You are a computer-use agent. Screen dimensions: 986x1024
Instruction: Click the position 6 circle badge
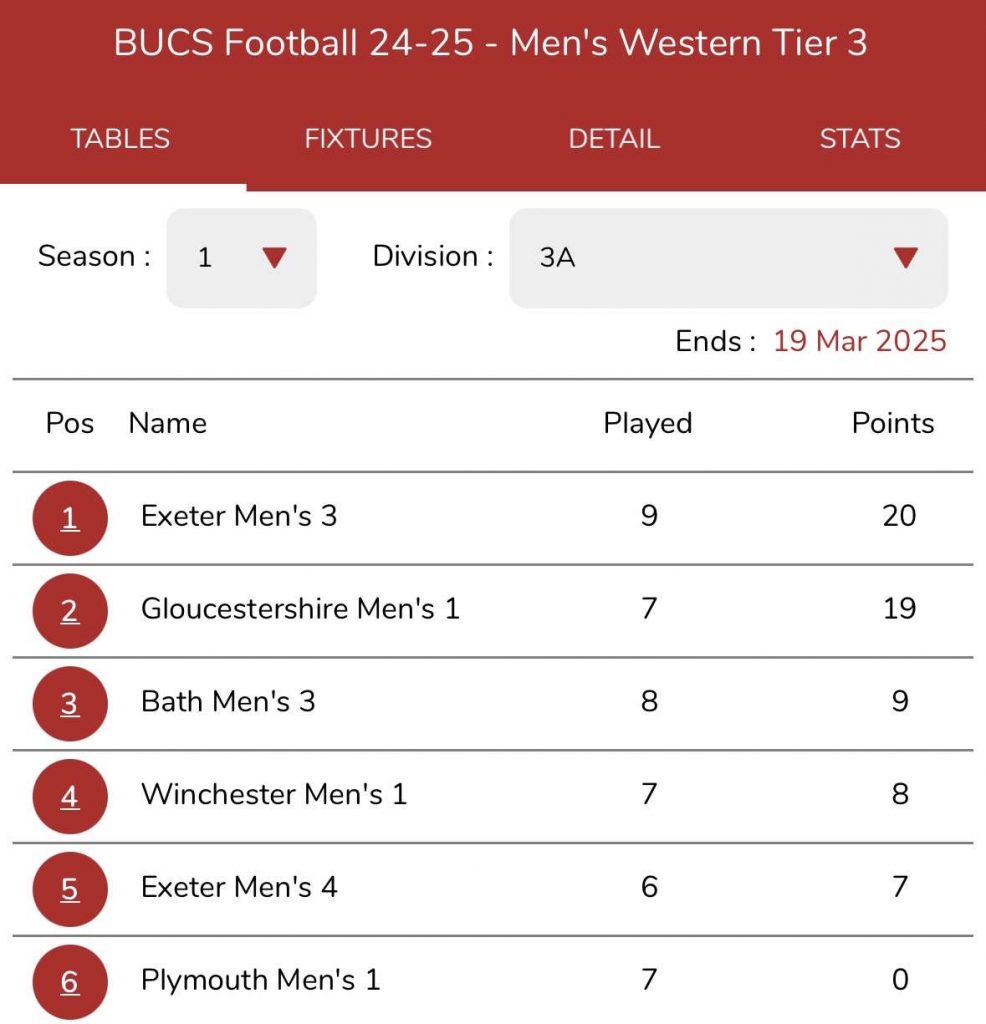click(70, 981)
